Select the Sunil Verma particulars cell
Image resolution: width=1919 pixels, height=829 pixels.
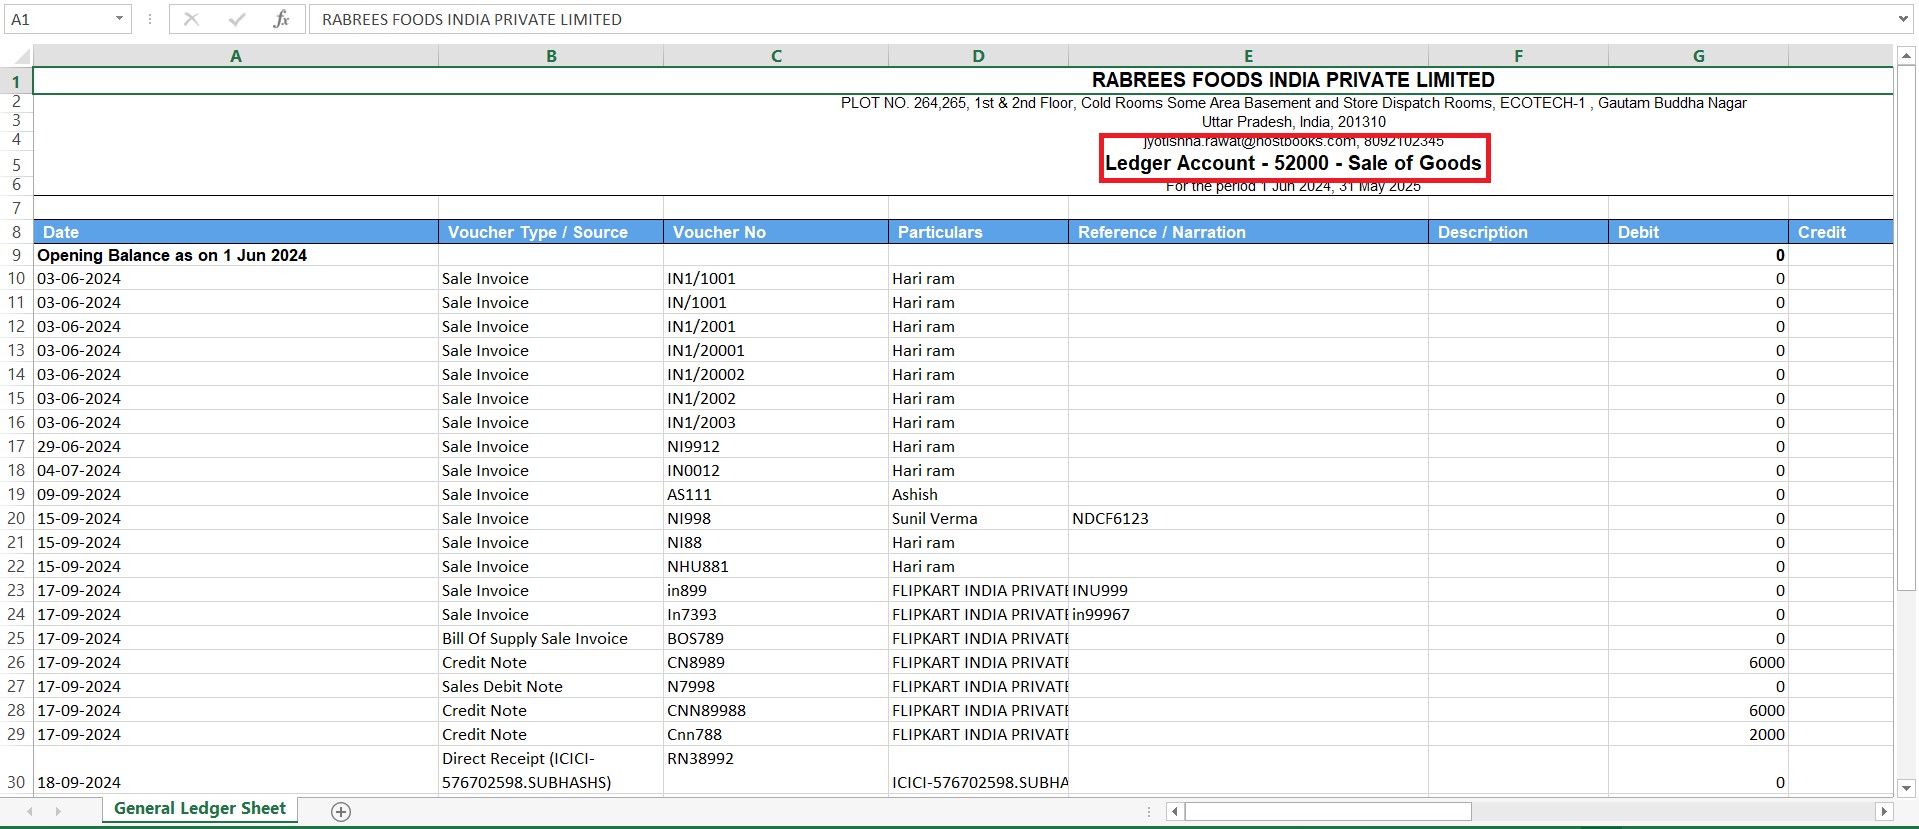[978, 518]
